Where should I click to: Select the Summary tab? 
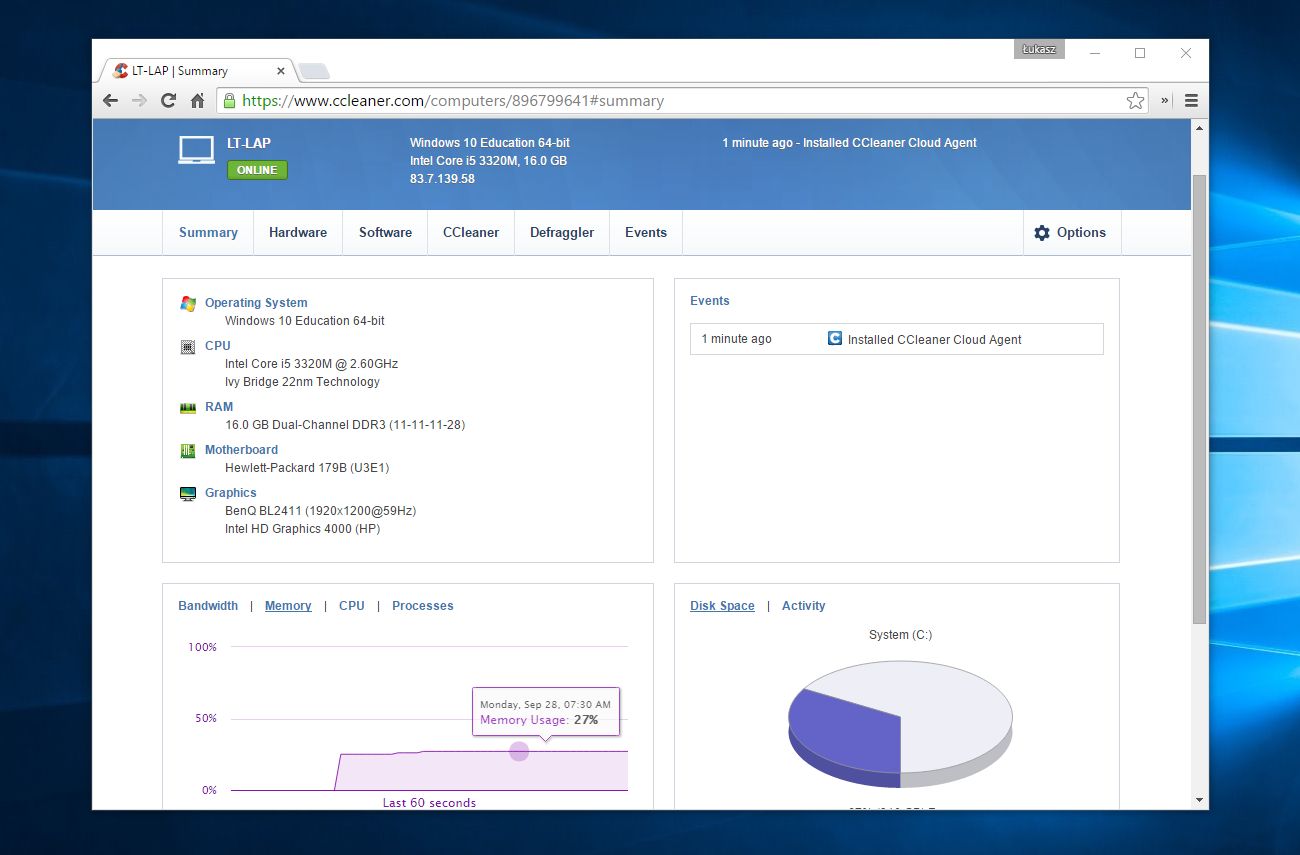click(x=208, y=232)
